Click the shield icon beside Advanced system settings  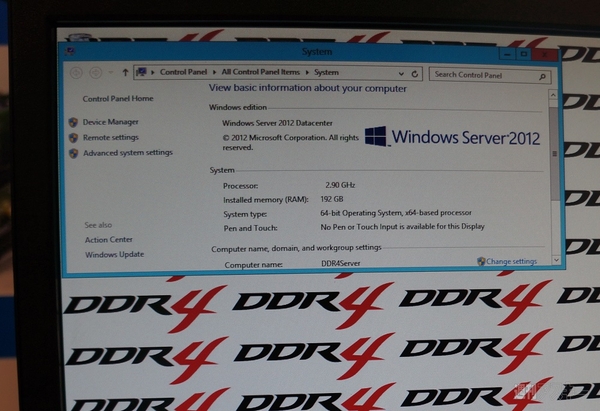tap(73, 153)
